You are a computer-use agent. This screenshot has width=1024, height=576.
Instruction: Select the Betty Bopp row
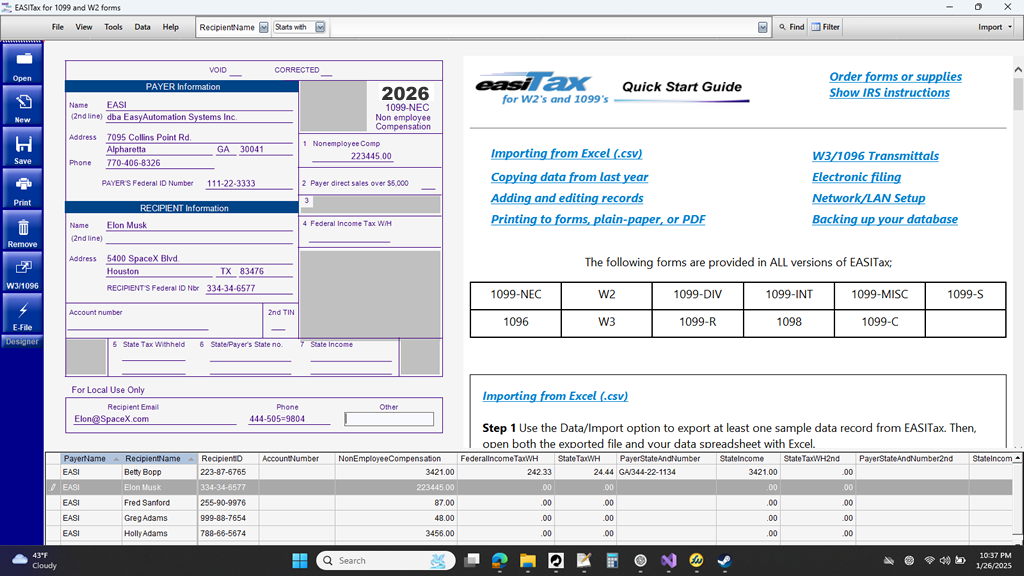pyautogui.click(x=529, y=472)
